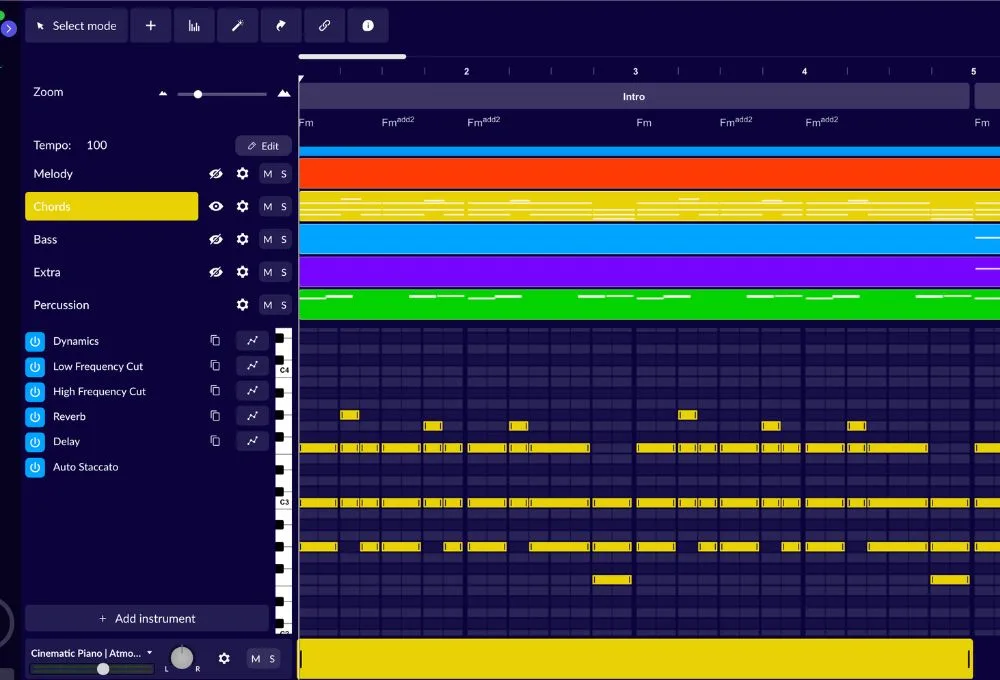This screenshot has height=680, width=1000.
Task: Toggle the Auto Staccato power switch
Action: [x=35, y=467]
